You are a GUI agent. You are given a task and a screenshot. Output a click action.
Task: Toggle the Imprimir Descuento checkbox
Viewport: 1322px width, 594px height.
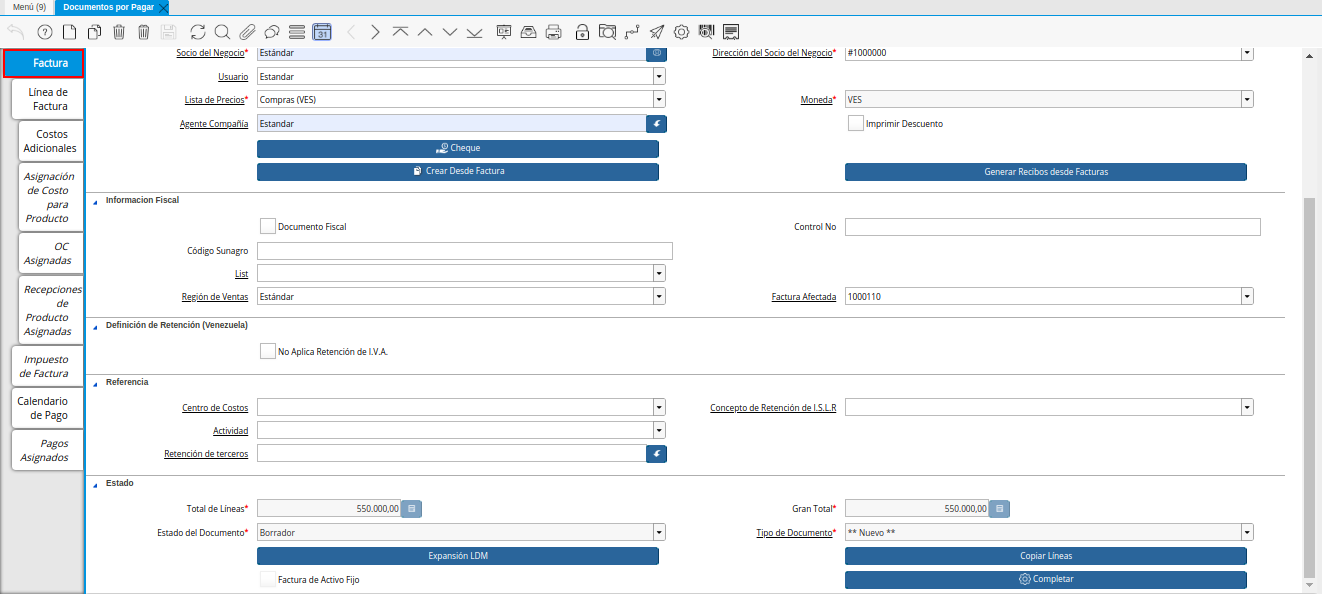[855, 124]
